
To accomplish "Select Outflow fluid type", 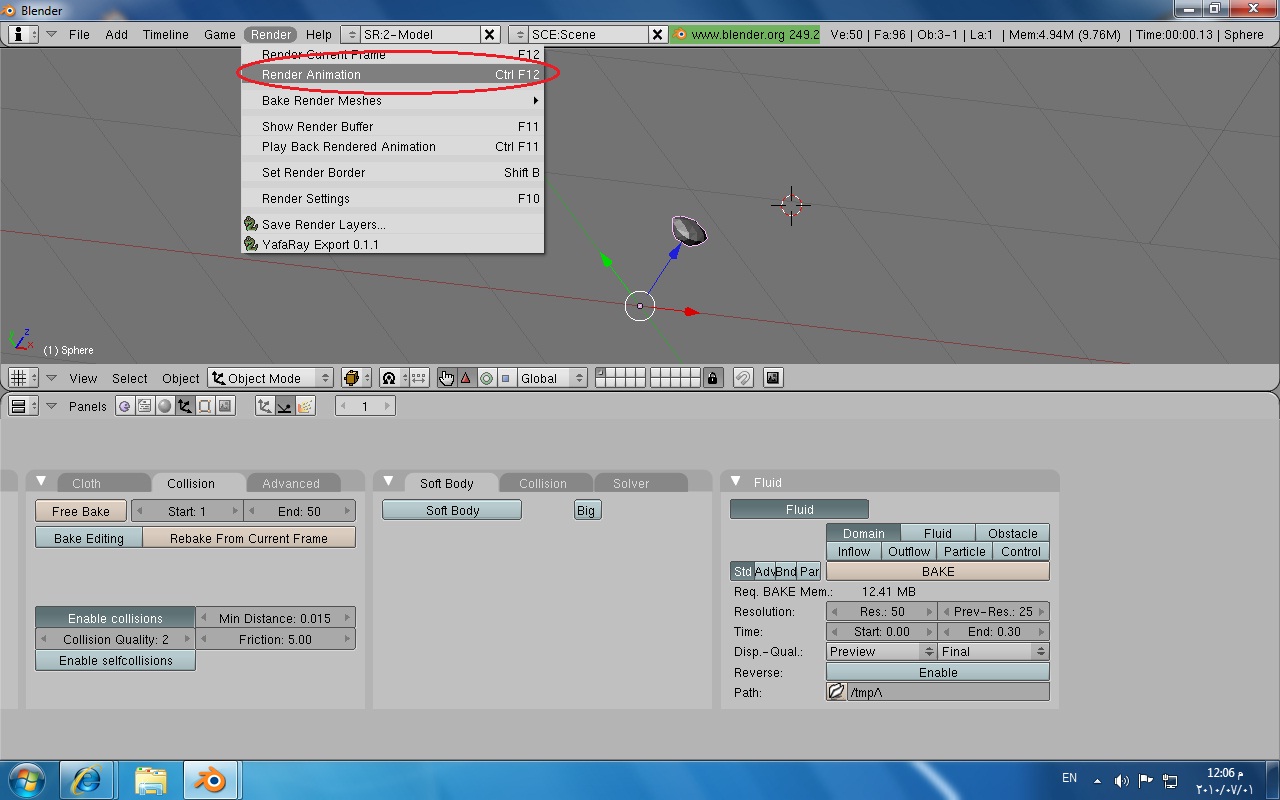I will (909, 551).
